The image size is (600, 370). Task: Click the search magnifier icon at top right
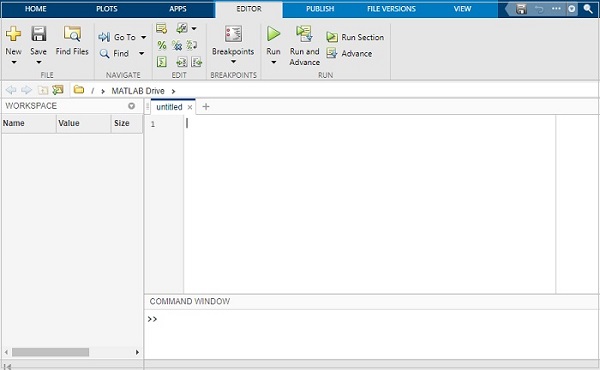click(588, 9)
